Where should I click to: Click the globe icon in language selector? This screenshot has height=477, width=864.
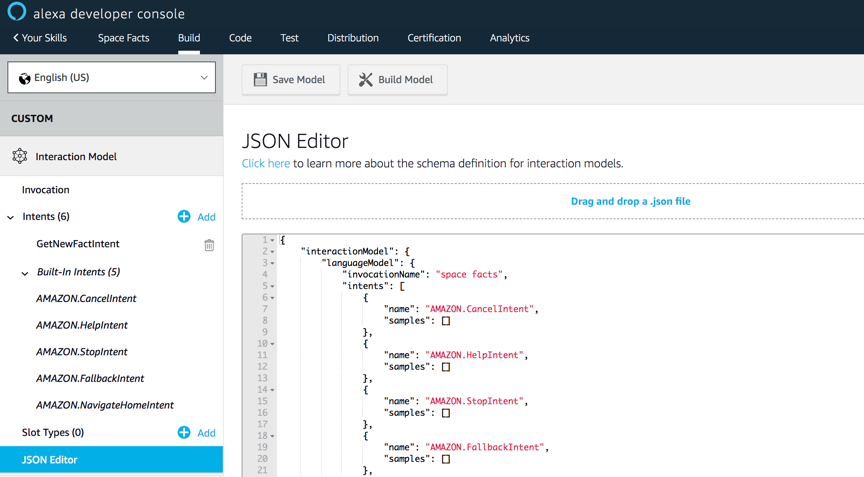25,78
